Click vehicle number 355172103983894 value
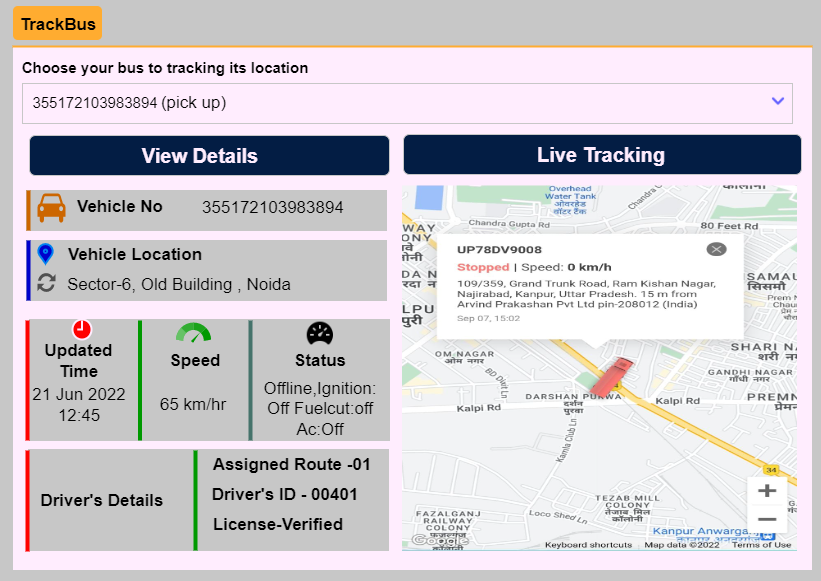This screenshot has width=821, height=581. click(x=273, y=207)
